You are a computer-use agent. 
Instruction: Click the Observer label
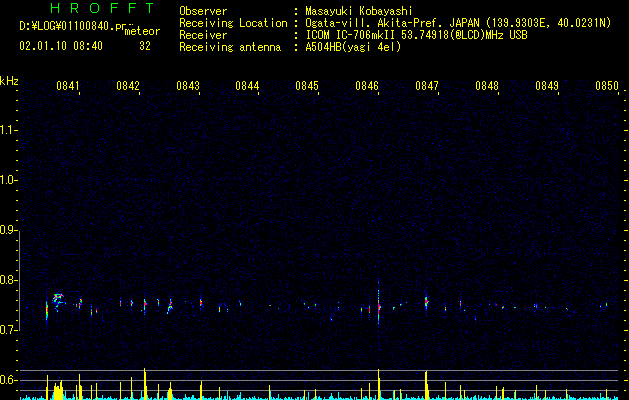(203, 11)
